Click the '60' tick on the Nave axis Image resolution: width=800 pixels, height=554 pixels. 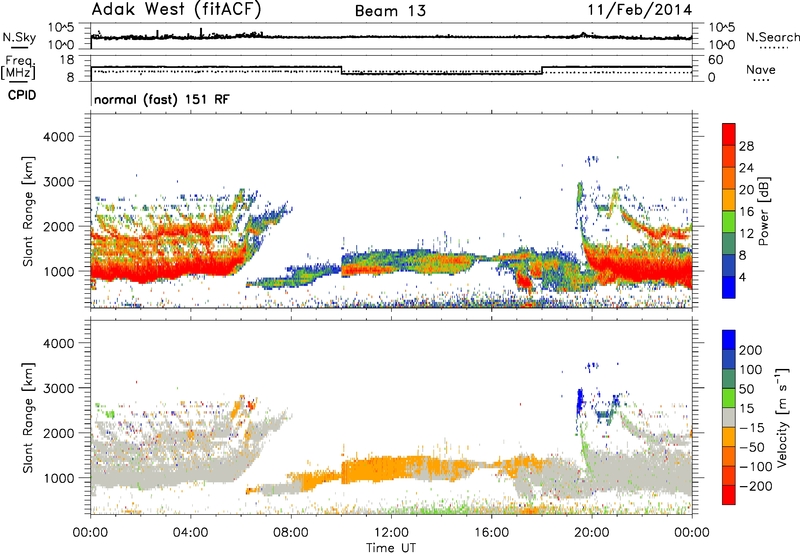click(x=716, y=60)
